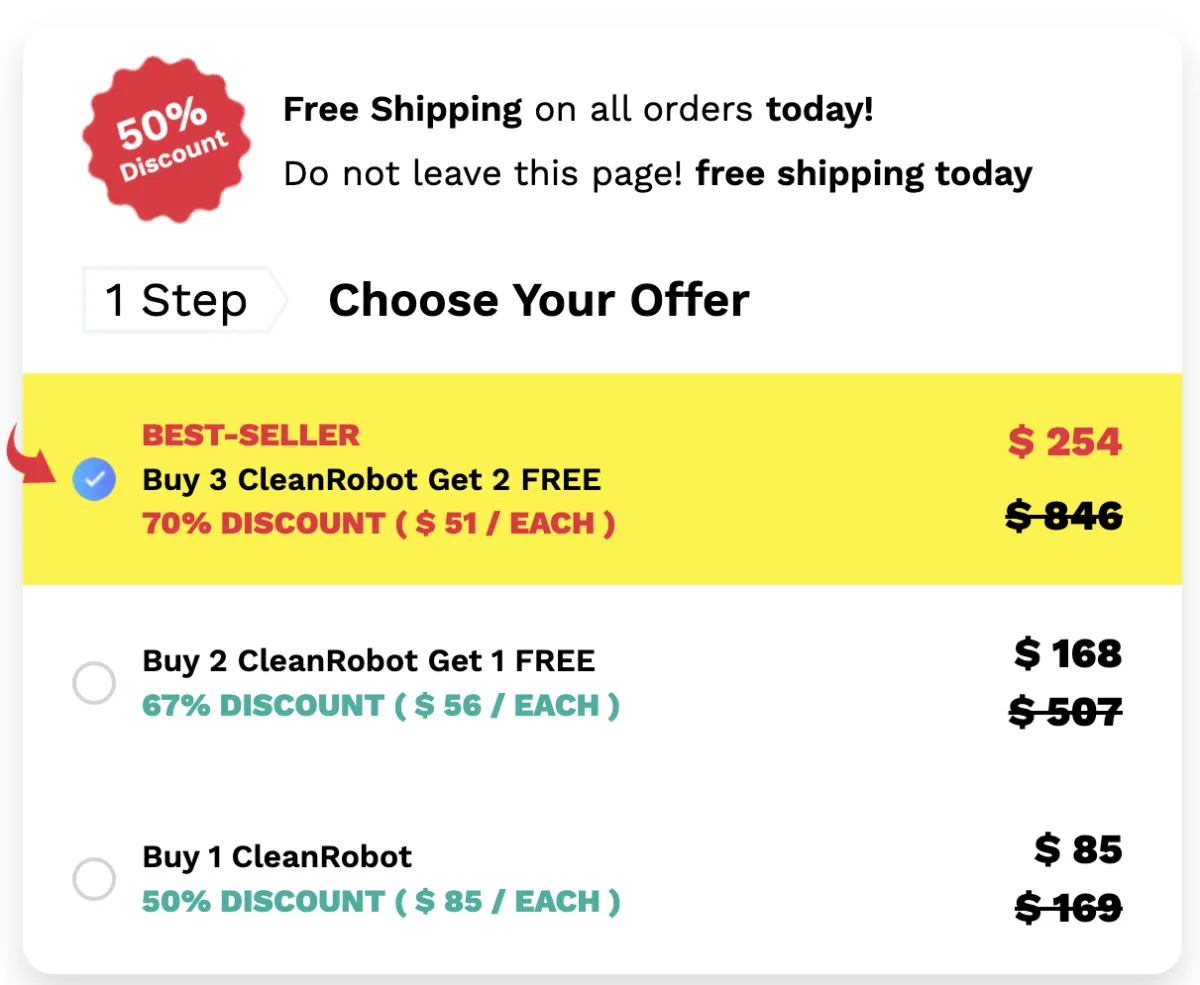1200x985 pixels.
Task: Select the Buy 1 CleanRobot radio button
Action: pos(94,880)
